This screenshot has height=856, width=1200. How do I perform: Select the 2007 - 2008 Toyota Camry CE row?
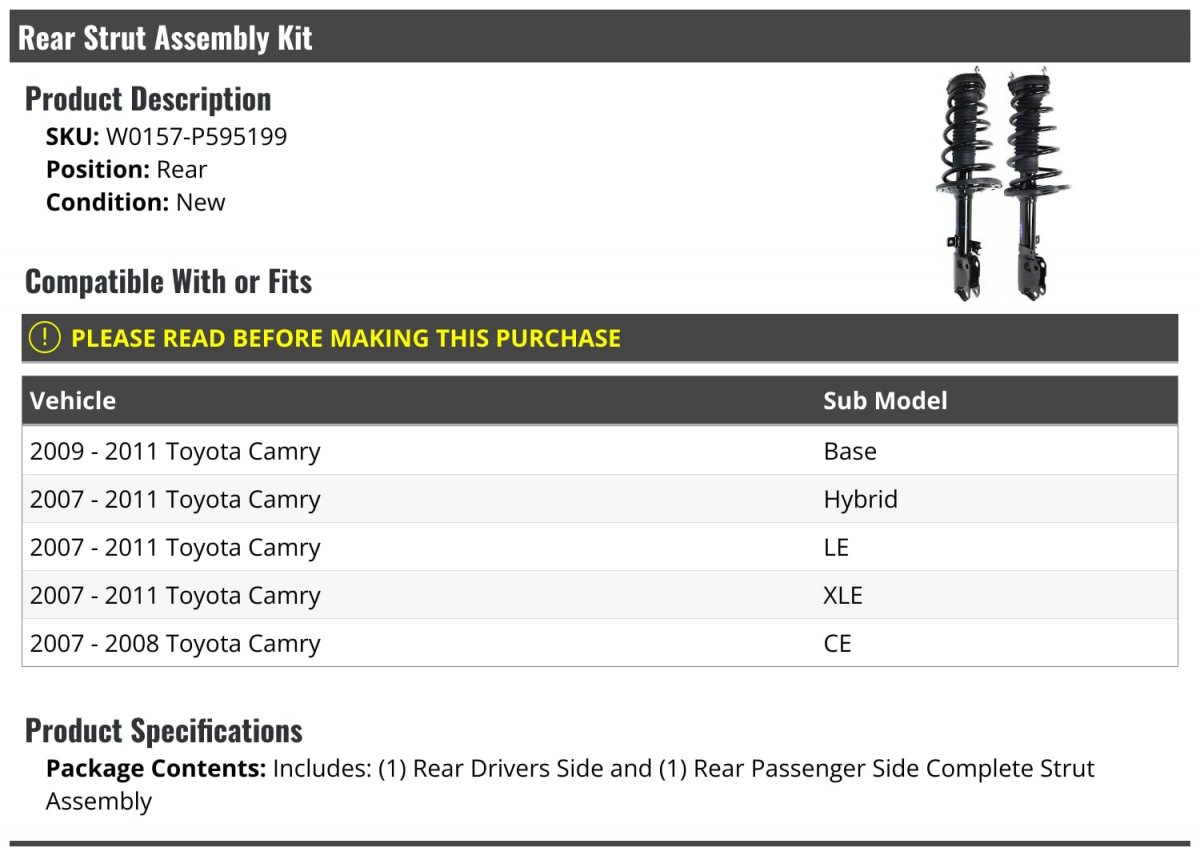(x=600, y=643)
